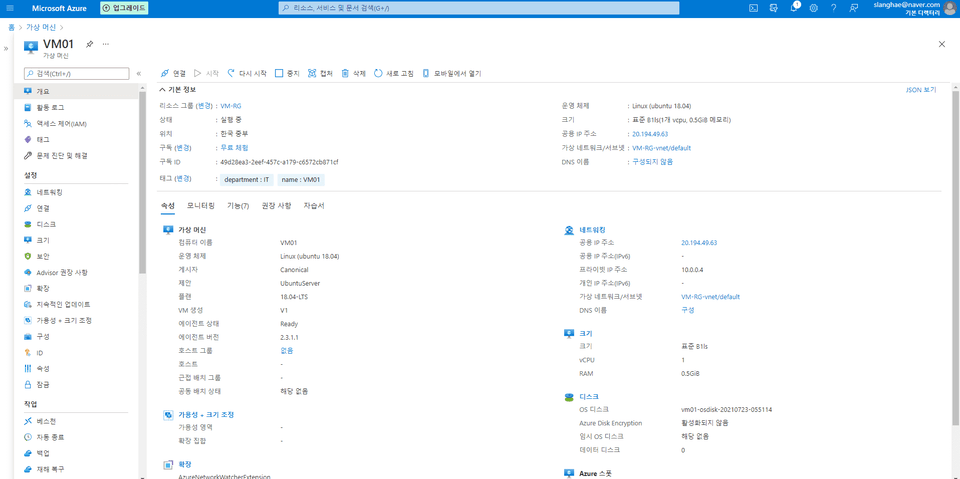Viewport: 960px width, 479px height.
Task: Collapse the sidebar with the double chevron
Action: point(138,74)
